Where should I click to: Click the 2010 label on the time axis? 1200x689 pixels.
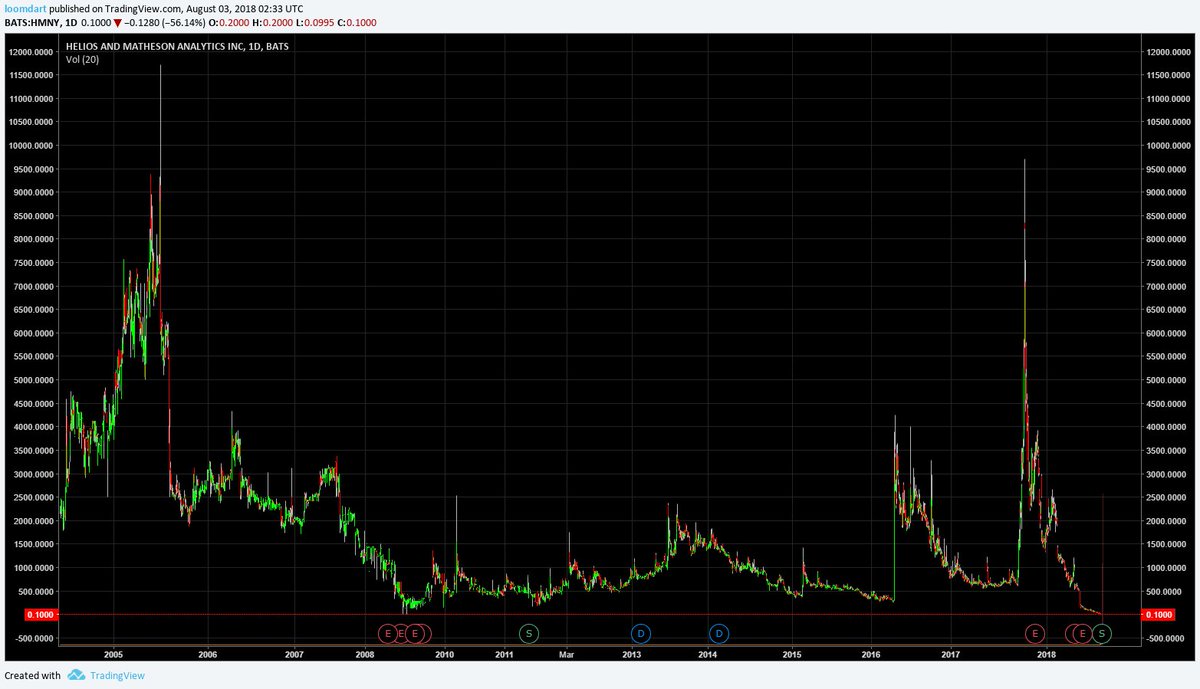point(444,655)
